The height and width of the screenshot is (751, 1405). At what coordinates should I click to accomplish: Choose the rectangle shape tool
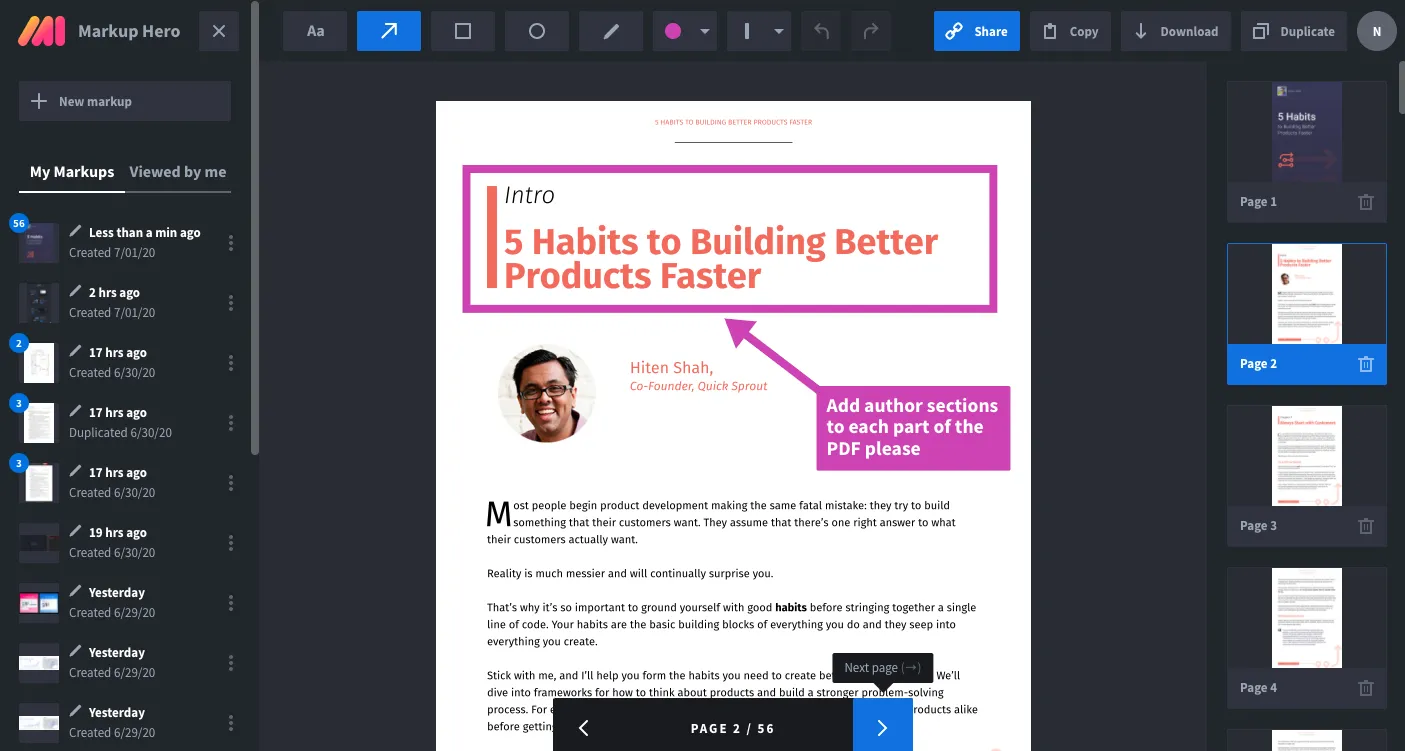pyautogui.click(x=463, y=31)
